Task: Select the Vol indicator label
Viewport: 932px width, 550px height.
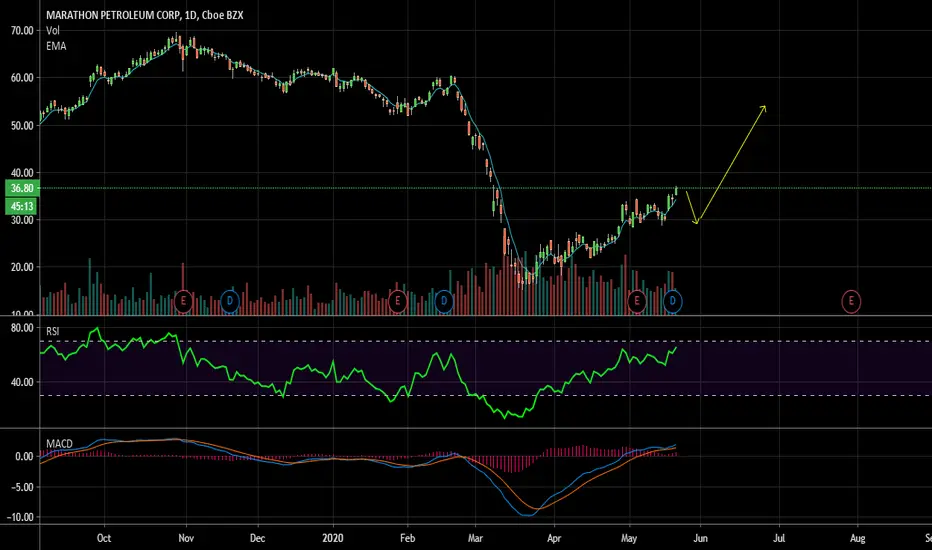Action: pyautogui.click(x=53, y=30)
